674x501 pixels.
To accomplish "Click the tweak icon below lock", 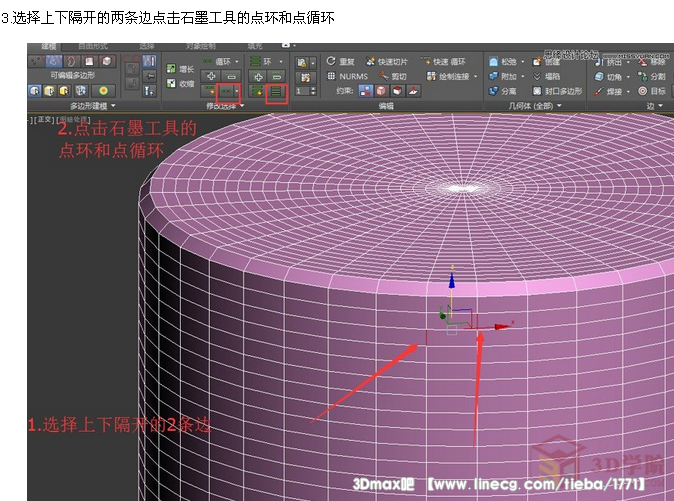I will point(305,77).
